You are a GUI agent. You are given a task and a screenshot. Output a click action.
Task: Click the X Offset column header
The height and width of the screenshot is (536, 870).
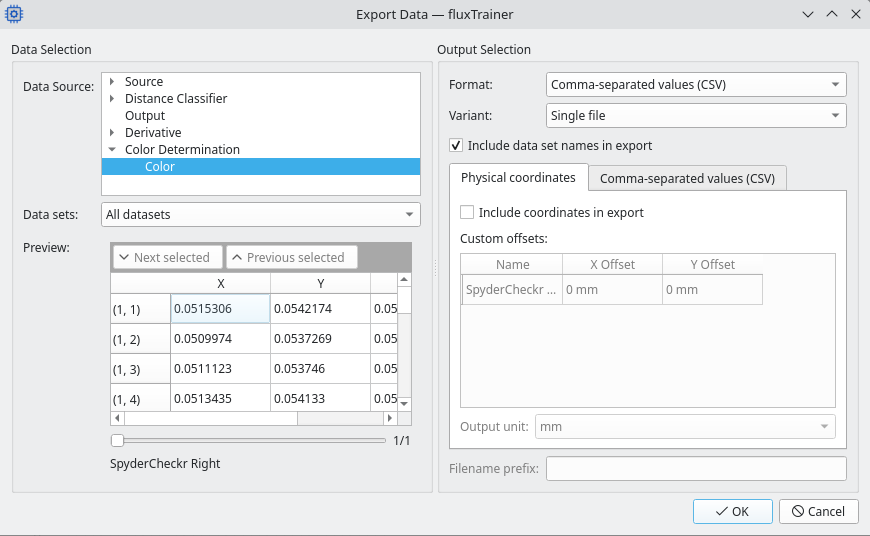pyautogui.click(x=613, y=265)
